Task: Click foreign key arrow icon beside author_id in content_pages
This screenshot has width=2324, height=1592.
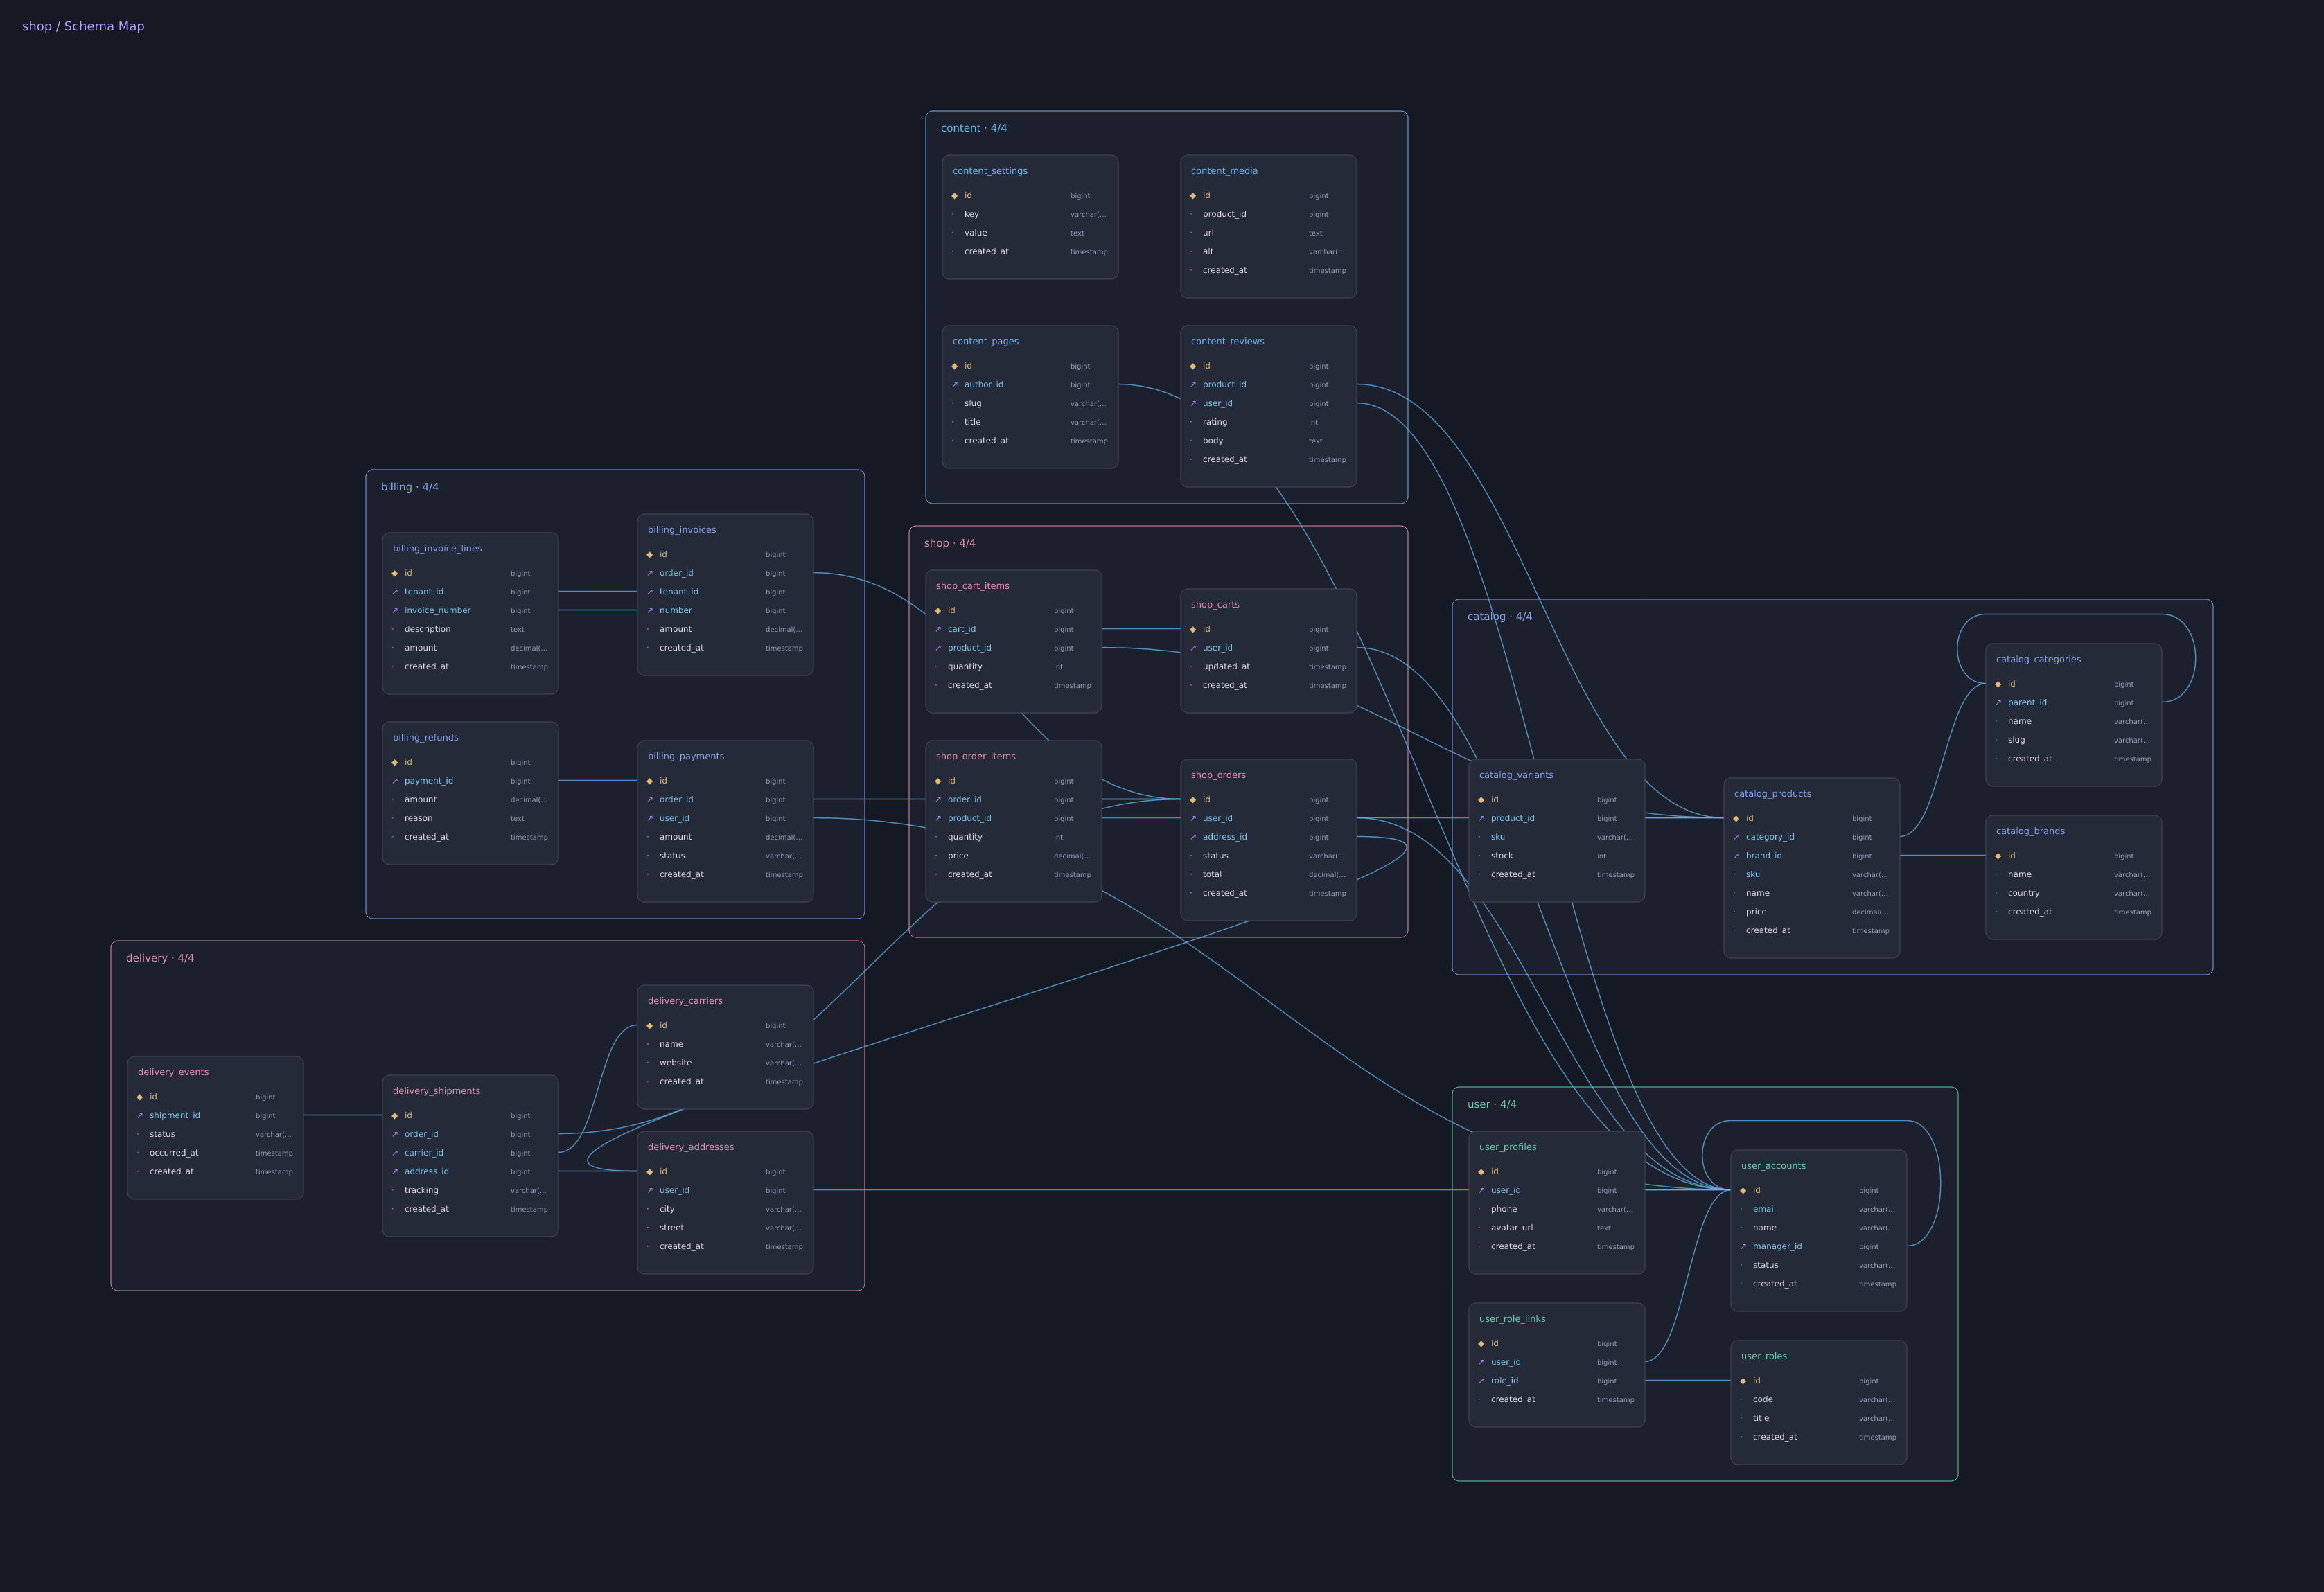Action: tap(954, 385)
